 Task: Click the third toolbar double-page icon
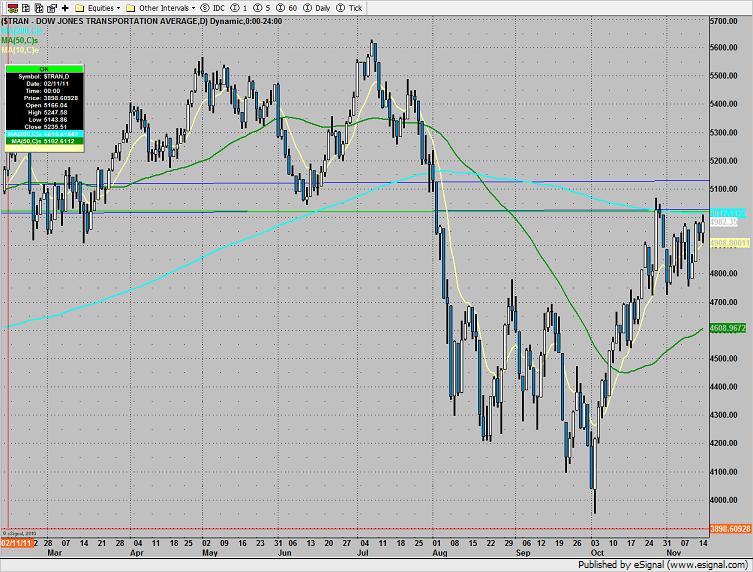tap(39, 8)
